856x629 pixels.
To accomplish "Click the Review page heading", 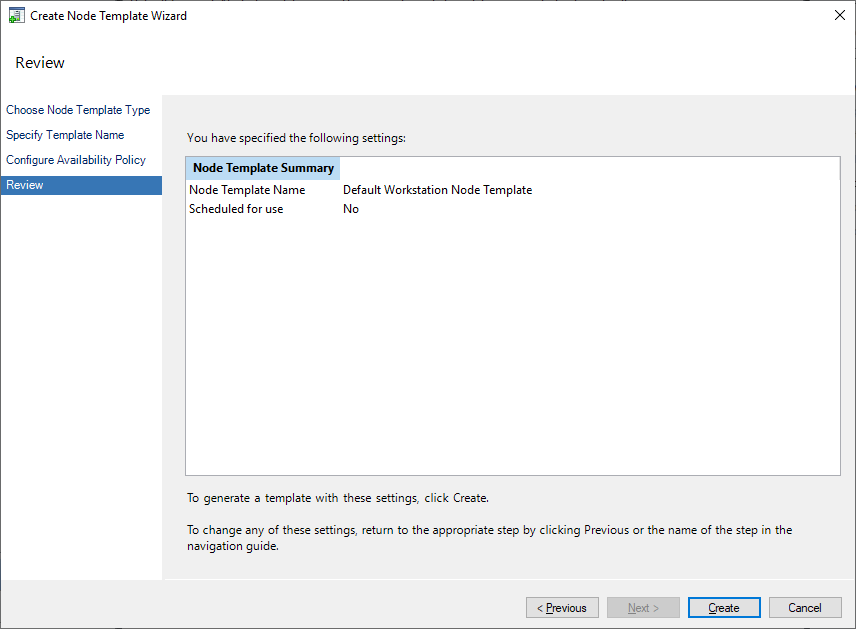I will pos(40,62).
